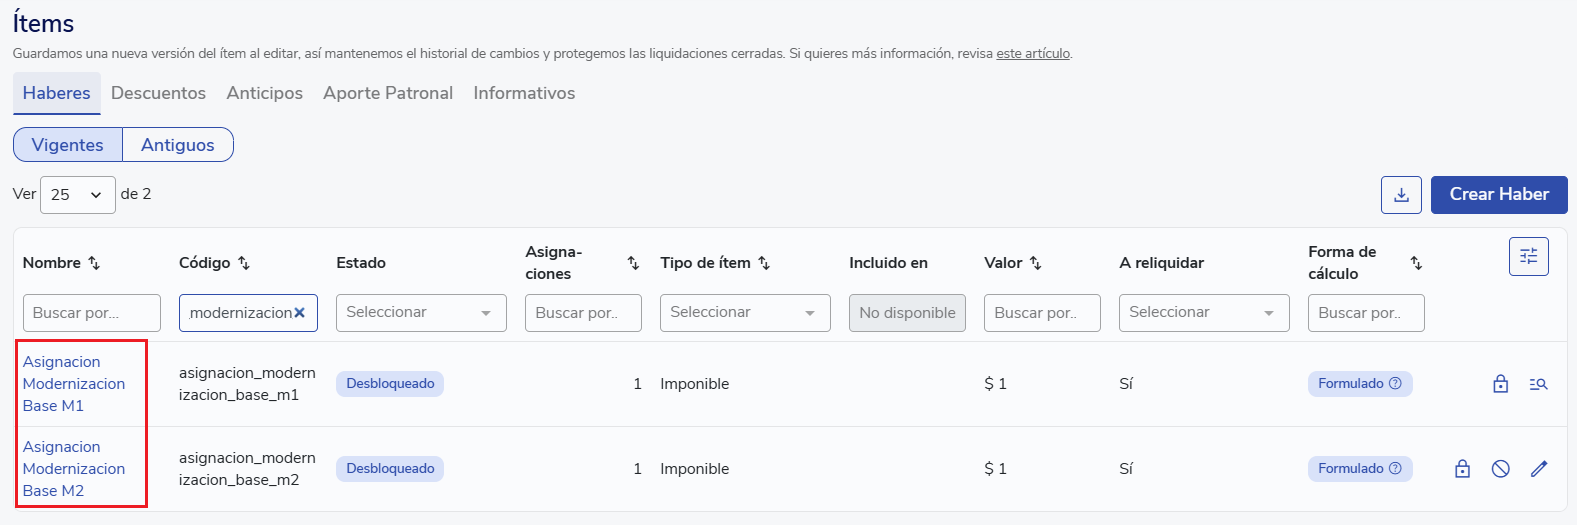This screenshot has height=525, width=1577.
Task: Sort the table by Nombre column
Action: pos(94,263)
